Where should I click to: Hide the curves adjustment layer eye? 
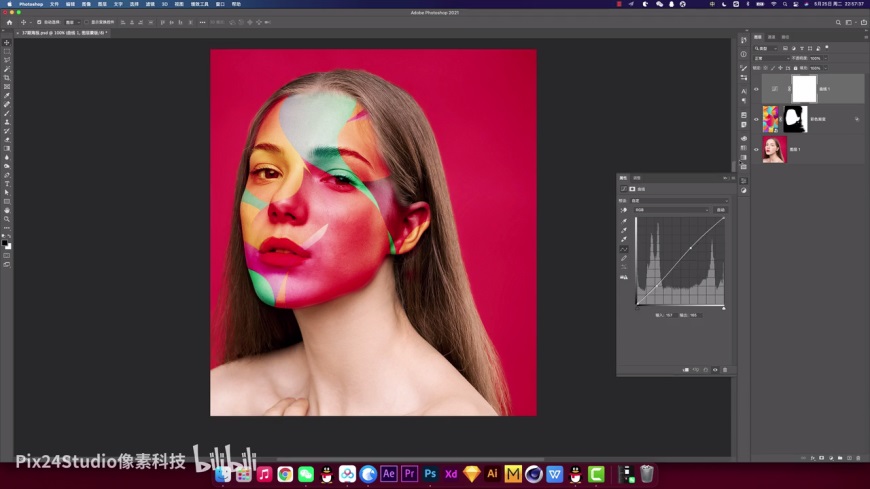click(x=756, y=89)
